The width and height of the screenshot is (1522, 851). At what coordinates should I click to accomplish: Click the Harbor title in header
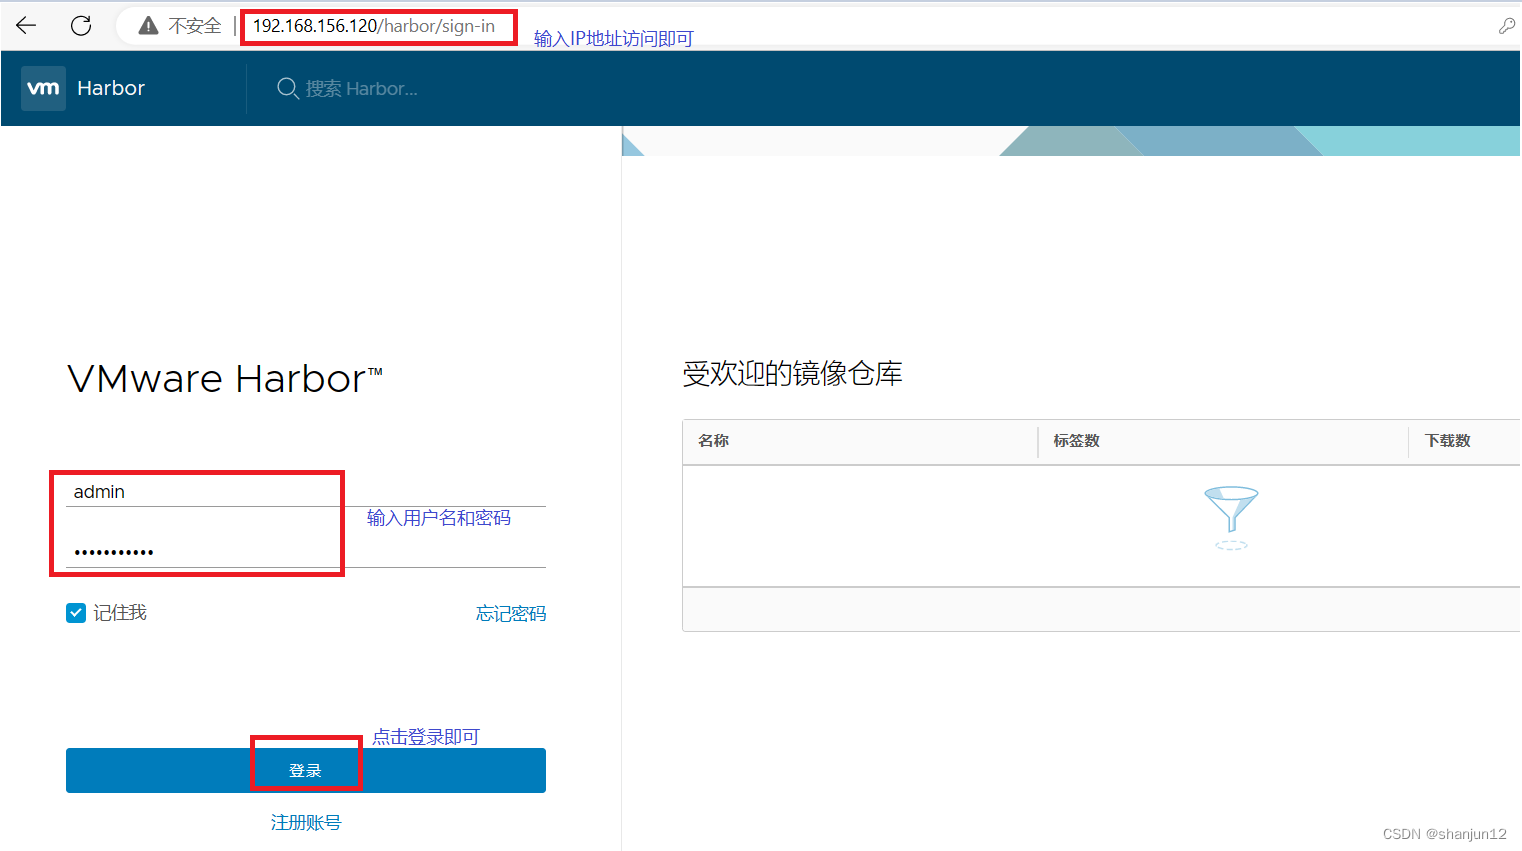click(x=111, y=88)
